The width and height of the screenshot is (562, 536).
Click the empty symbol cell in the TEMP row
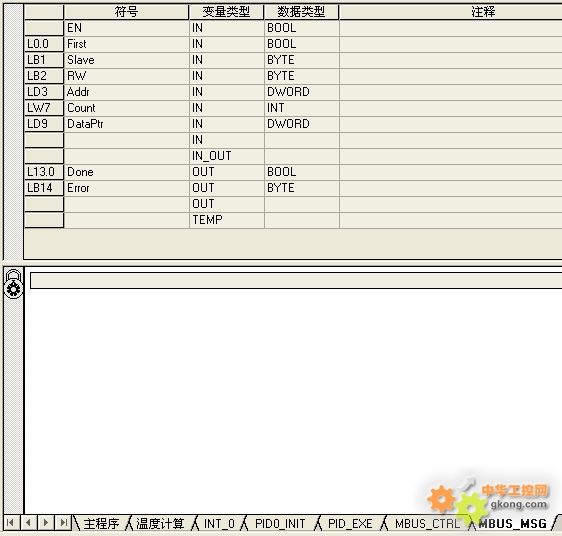[127, 220]
